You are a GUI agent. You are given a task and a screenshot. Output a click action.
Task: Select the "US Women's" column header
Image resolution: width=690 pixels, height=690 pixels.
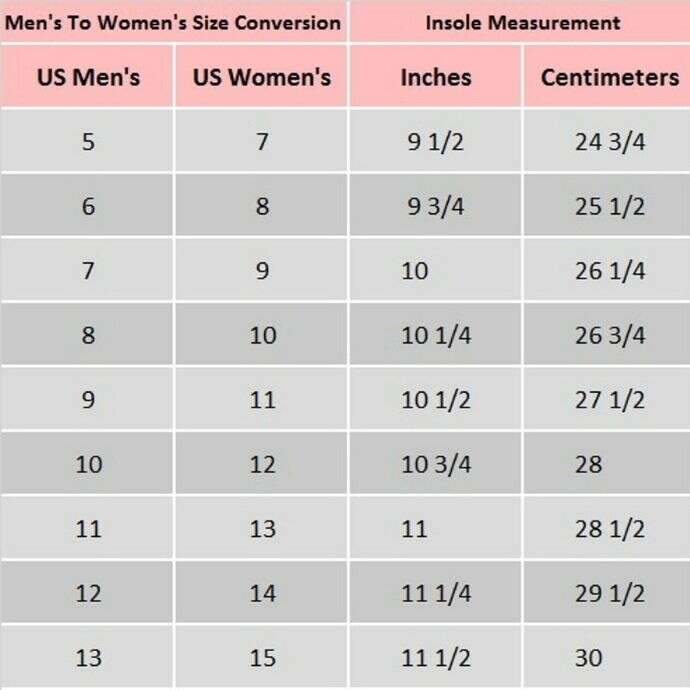tap(262, 77)
